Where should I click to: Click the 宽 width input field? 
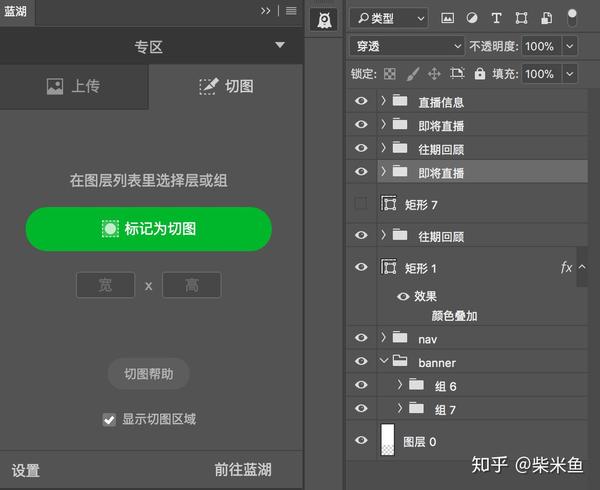tap(105, 285)
